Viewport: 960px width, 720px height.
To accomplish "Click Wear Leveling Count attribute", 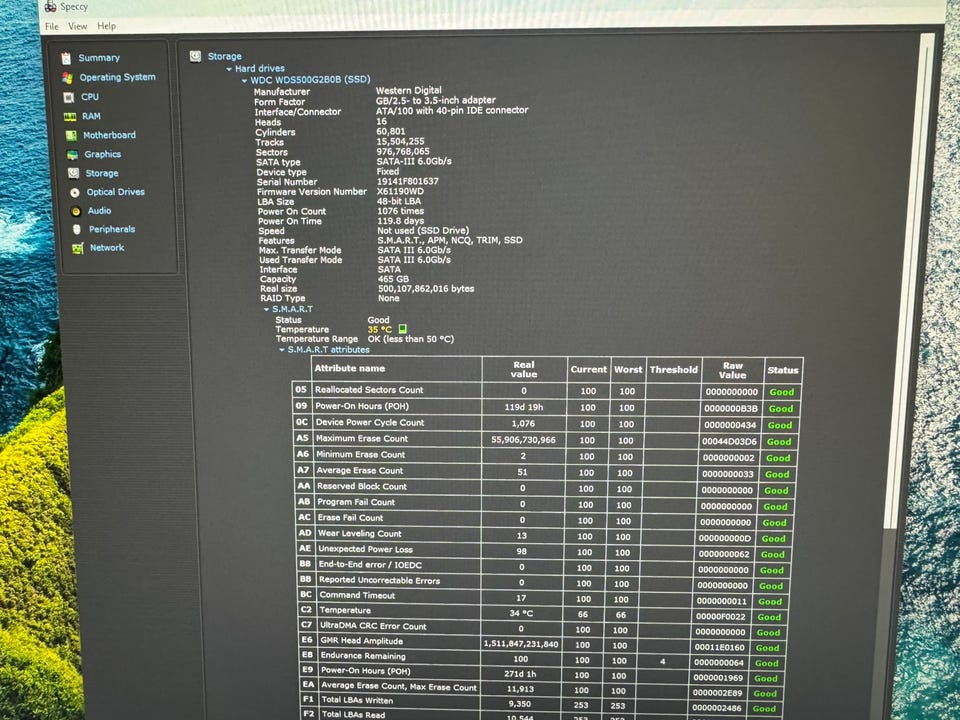I will tap(360, 533).
